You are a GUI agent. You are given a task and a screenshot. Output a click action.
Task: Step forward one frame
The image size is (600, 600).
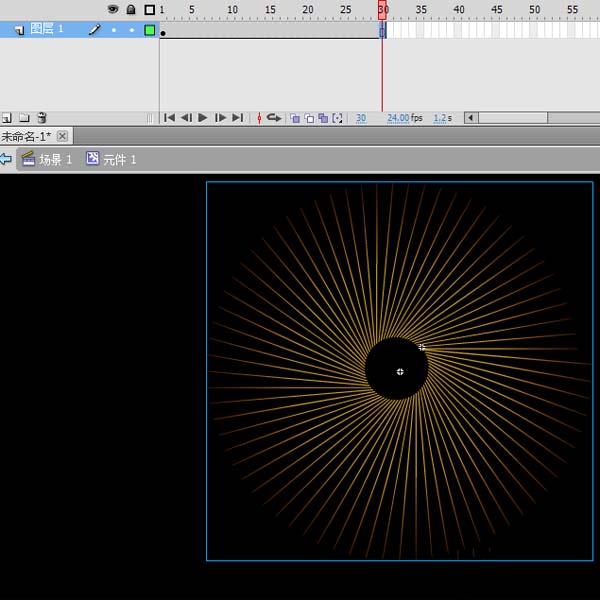220,118
